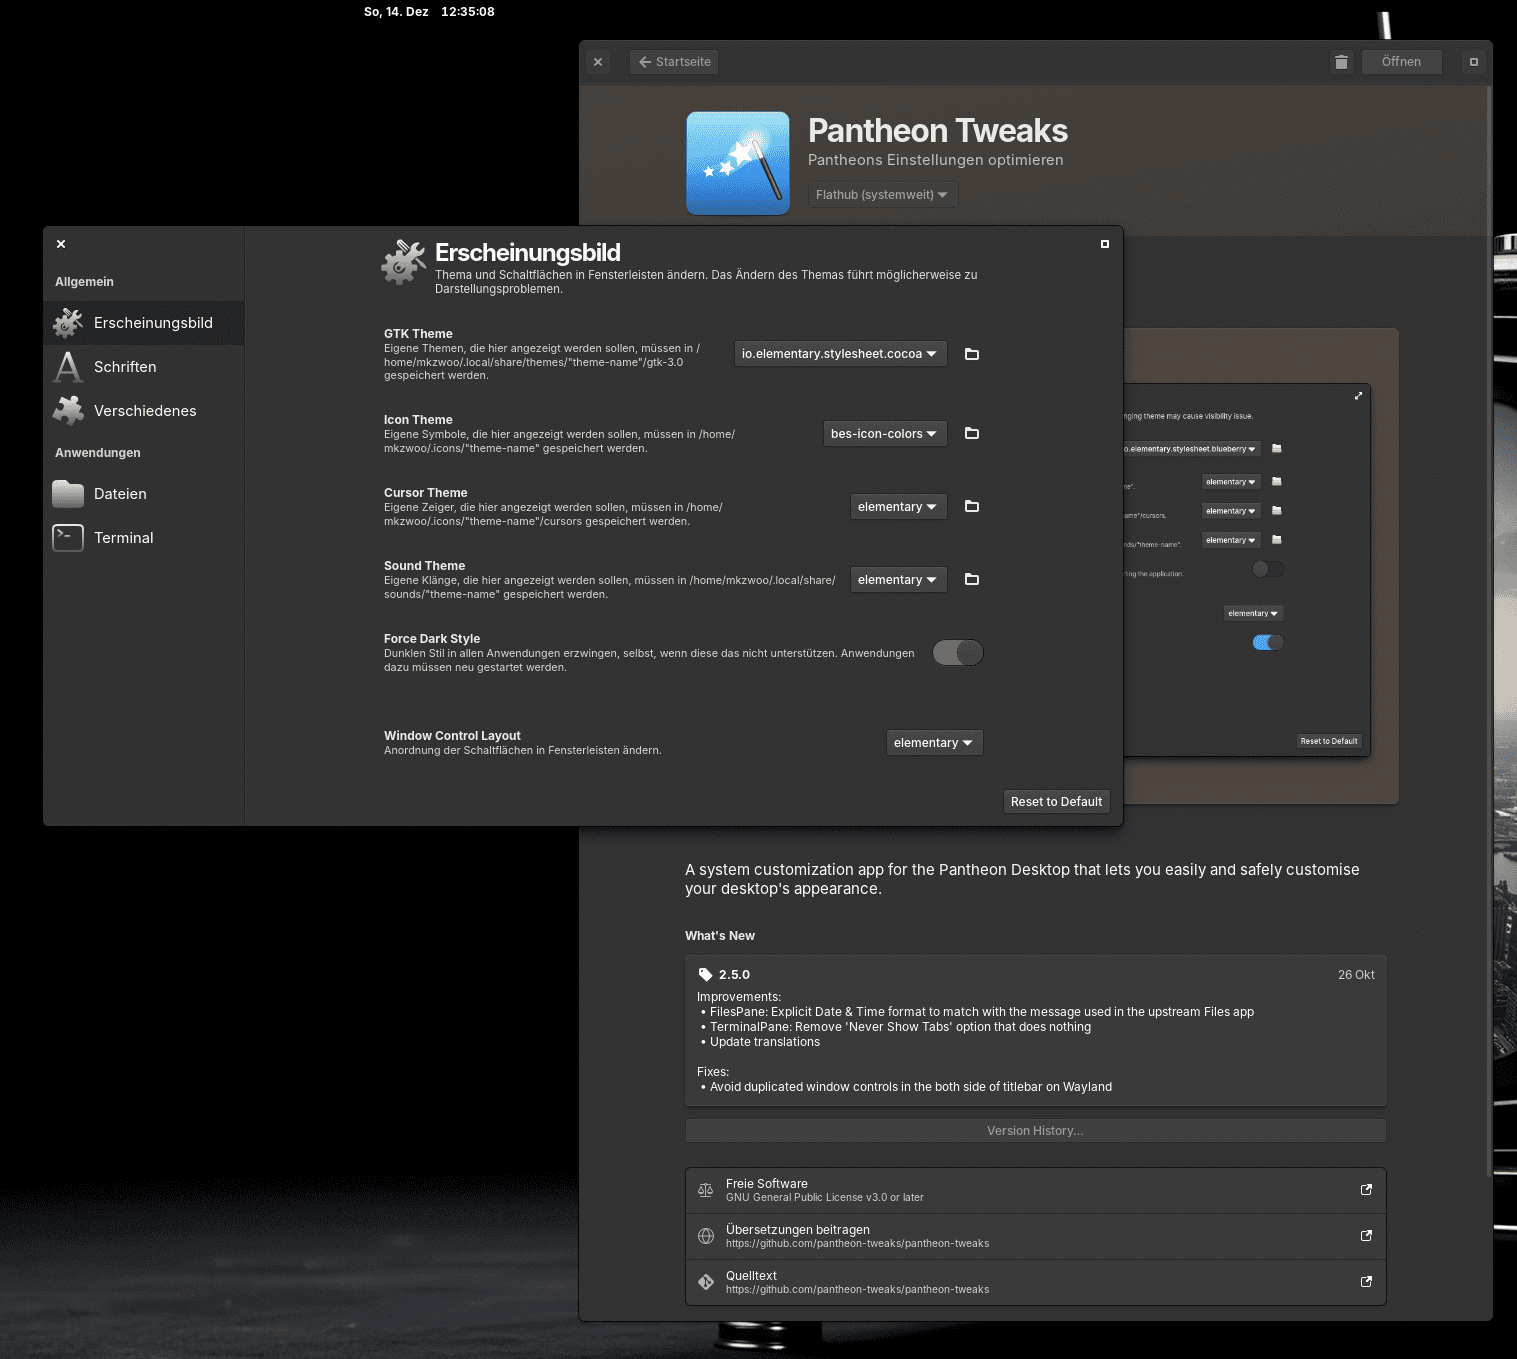Select Terminal in the sidebar
Screen dimensions: 1517x1359
click(x=144, y=538)
